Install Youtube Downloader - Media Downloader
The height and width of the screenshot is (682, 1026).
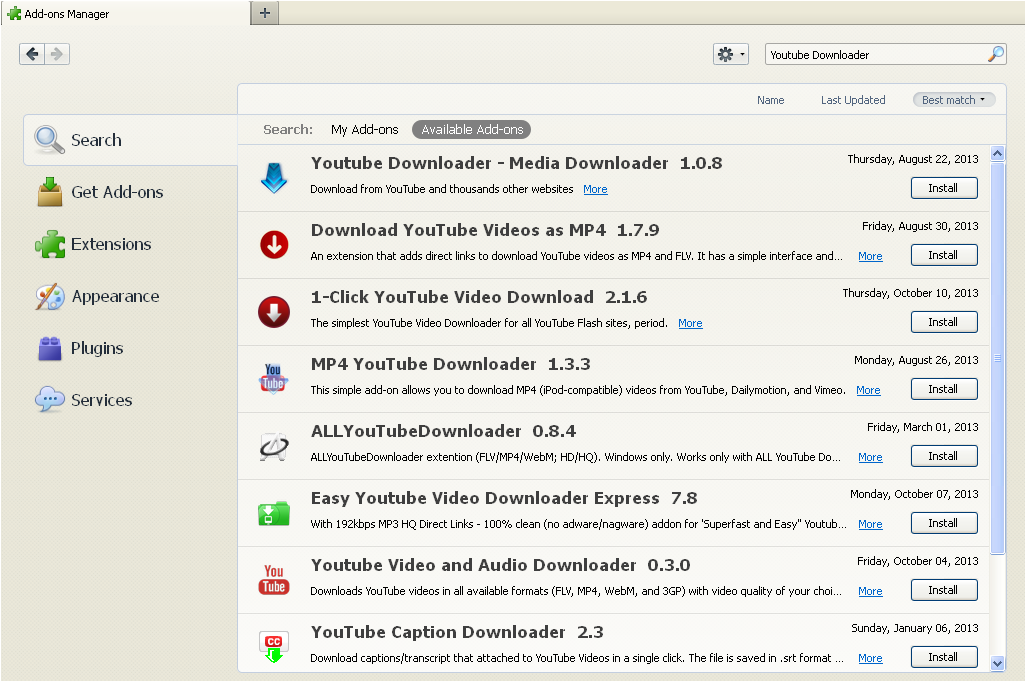coord(943,188)
